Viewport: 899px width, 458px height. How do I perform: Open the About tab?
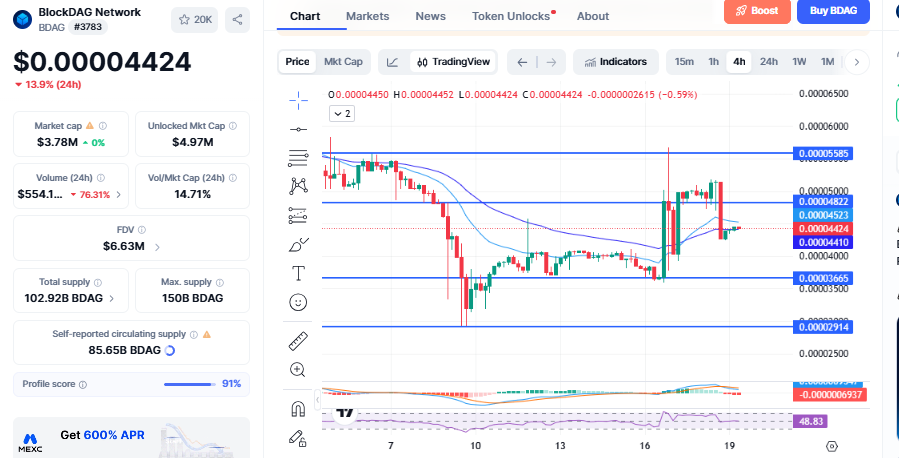(x=593, y=16)
